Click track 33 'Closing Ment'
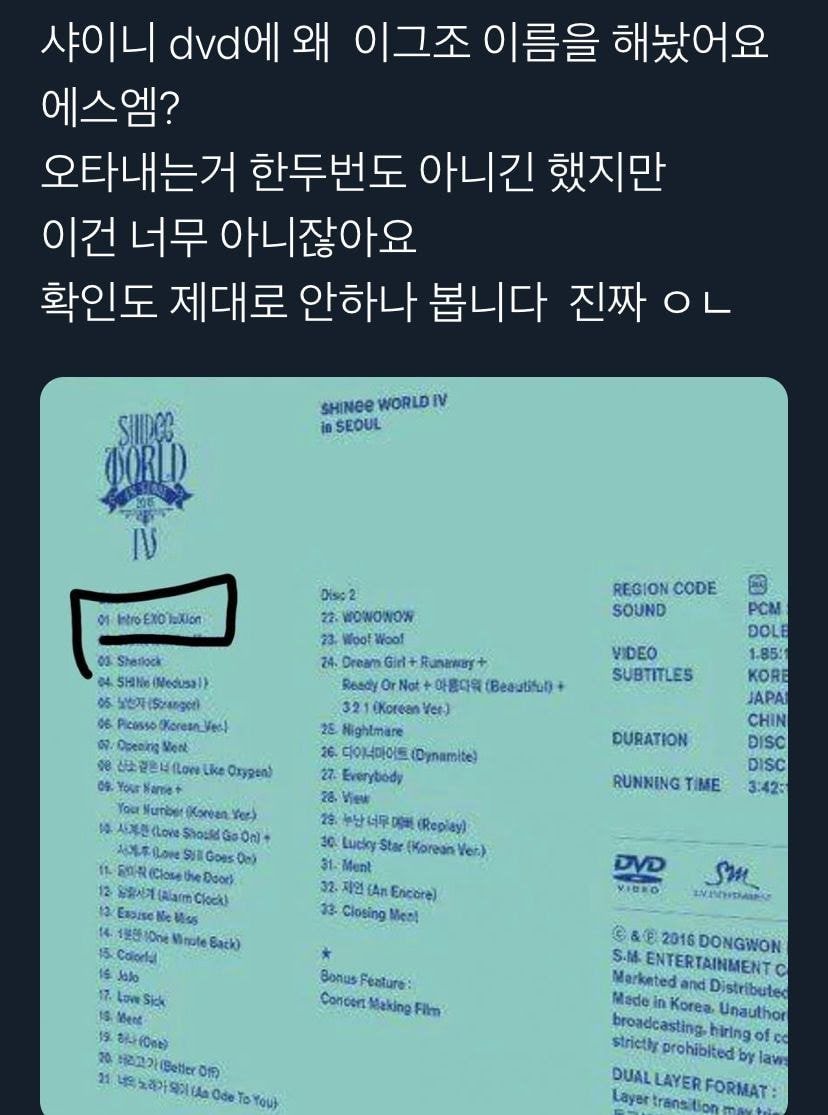The width and height of the screenshot is (828, 1115). (369, 912)
